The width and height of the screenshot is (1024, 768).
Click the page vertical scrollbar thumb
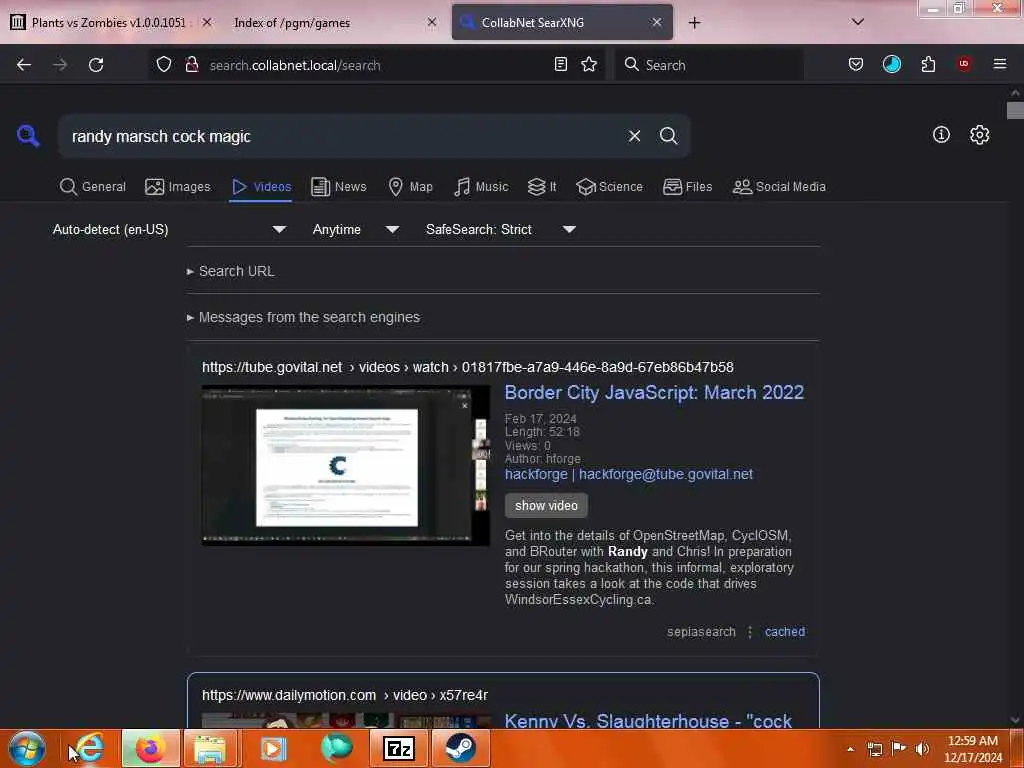click(1015, 110)
